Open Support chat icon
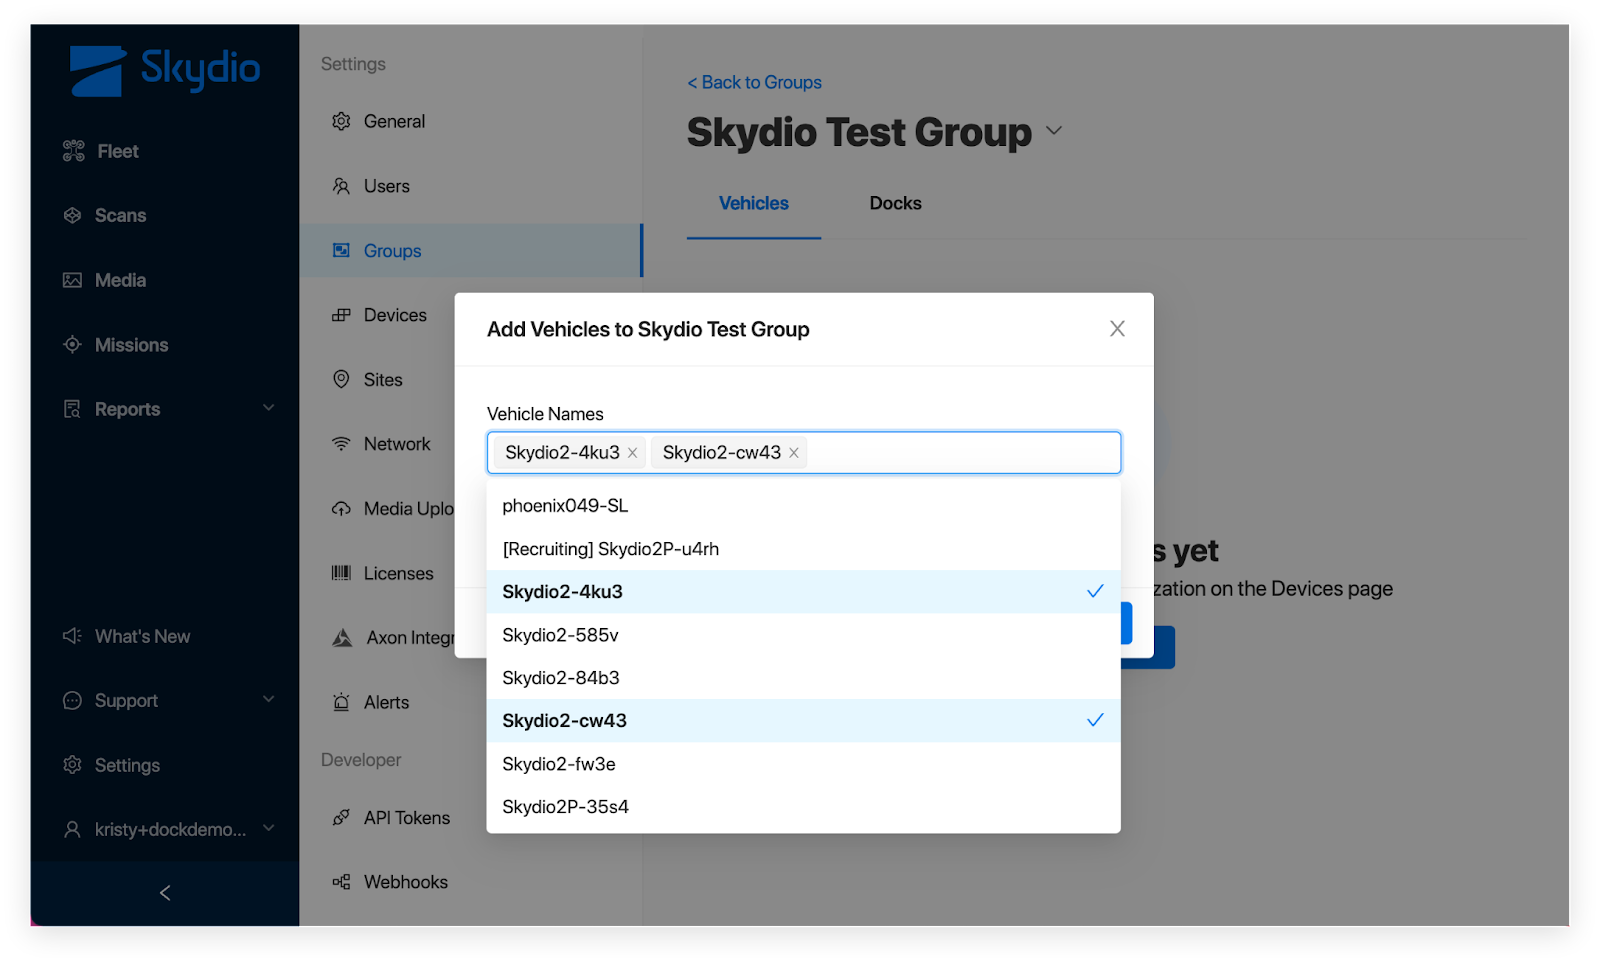 click(x=72, y=701)
